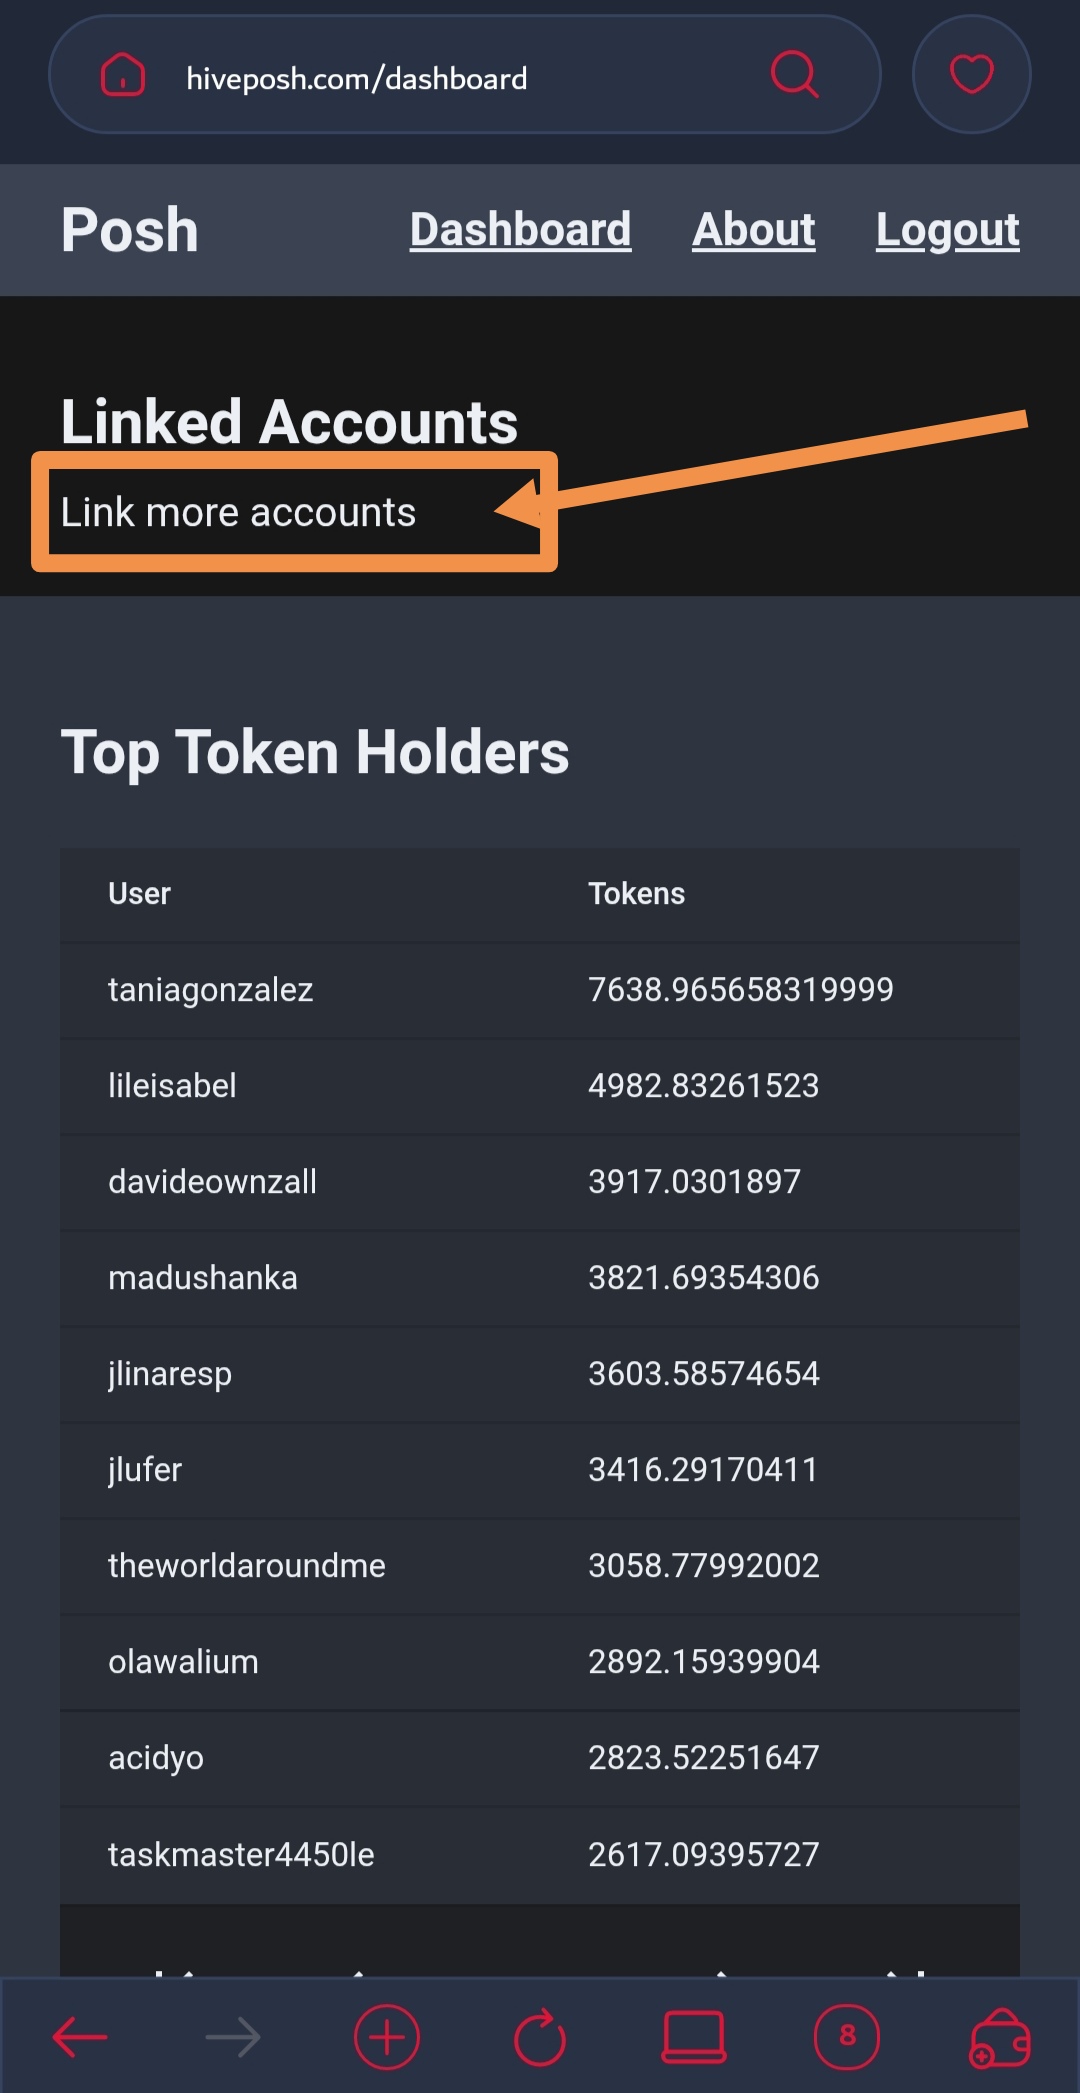
Task: Select the davideownzall user row
Action: (540, 1182)
